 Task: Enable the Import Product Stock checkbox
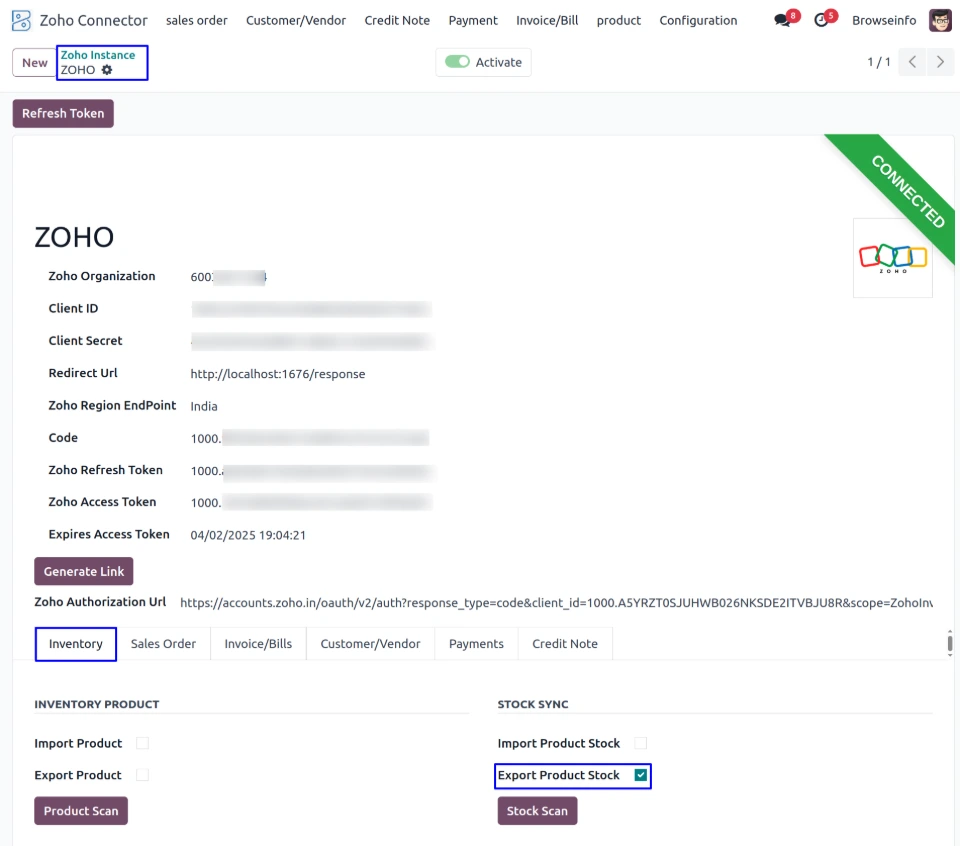641,743
